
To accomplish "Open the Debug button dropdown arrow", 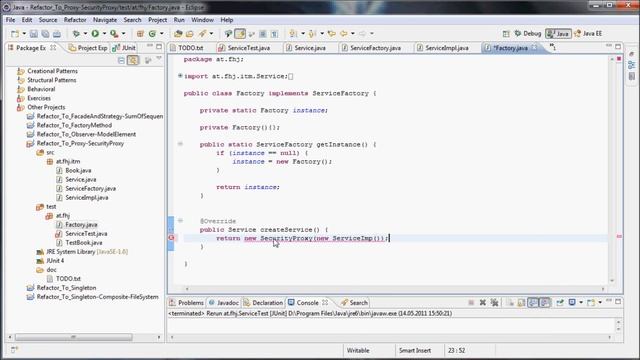I will [x=85, y=33].
